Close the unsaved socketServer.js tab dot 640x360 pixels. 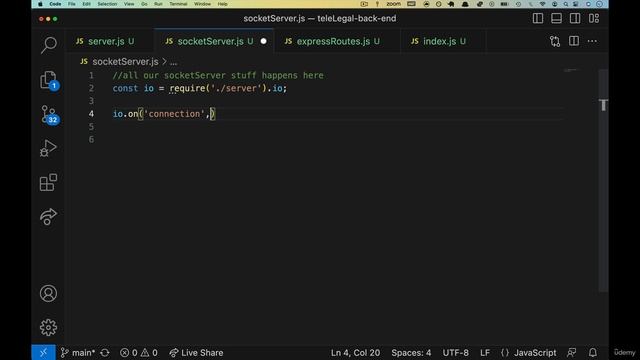click(264, 41)
